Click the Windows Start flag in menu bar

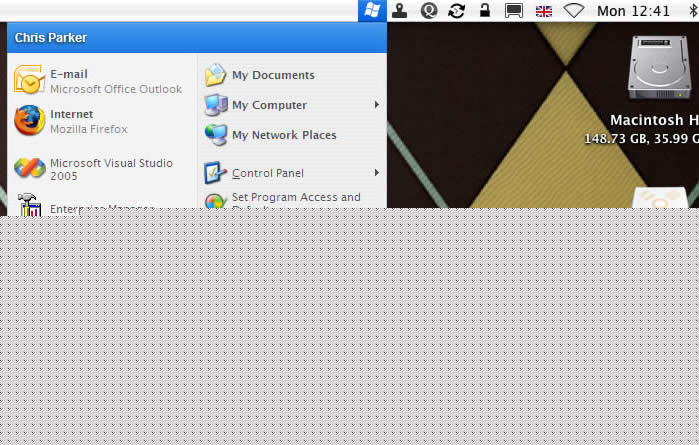tap(372, 10)
